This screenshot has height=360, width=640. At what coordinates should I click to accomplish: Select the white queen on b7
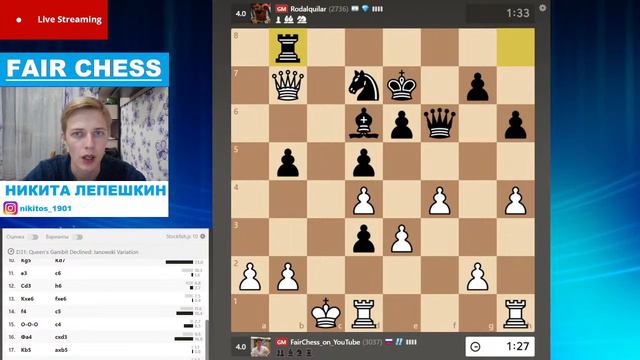pyautogui.click(x=288, y=85)
